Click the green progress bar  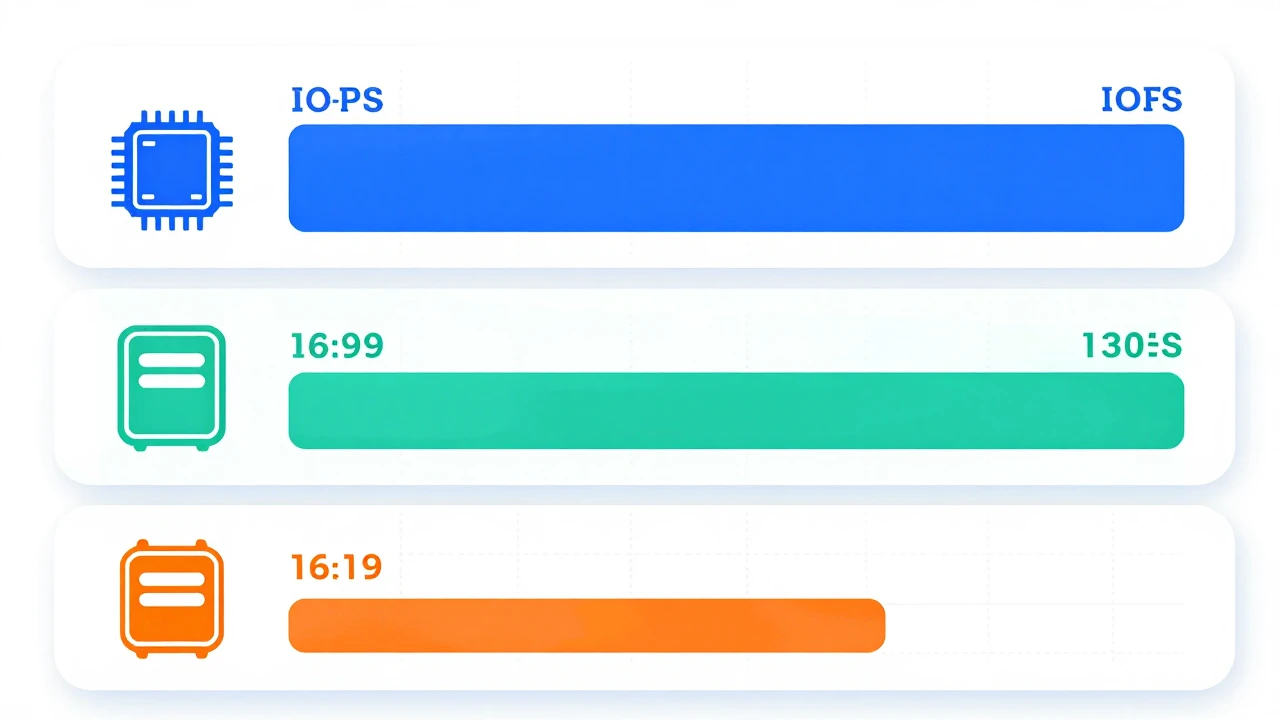736,410
